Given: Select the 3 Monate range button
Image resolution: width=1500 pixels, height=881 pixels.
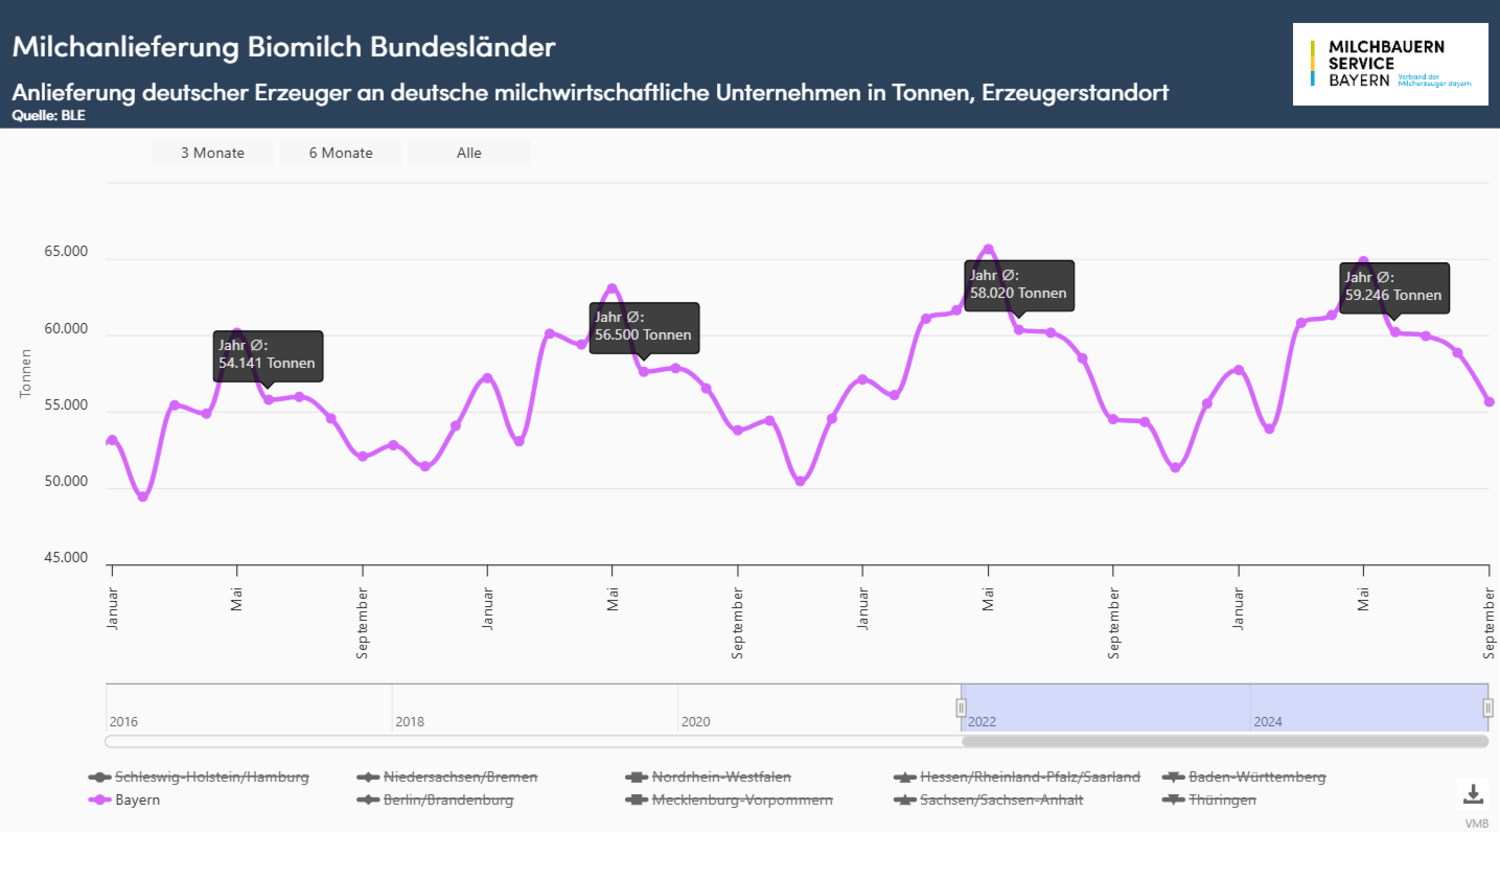Looking at the screenshot, I should (212, 153).
